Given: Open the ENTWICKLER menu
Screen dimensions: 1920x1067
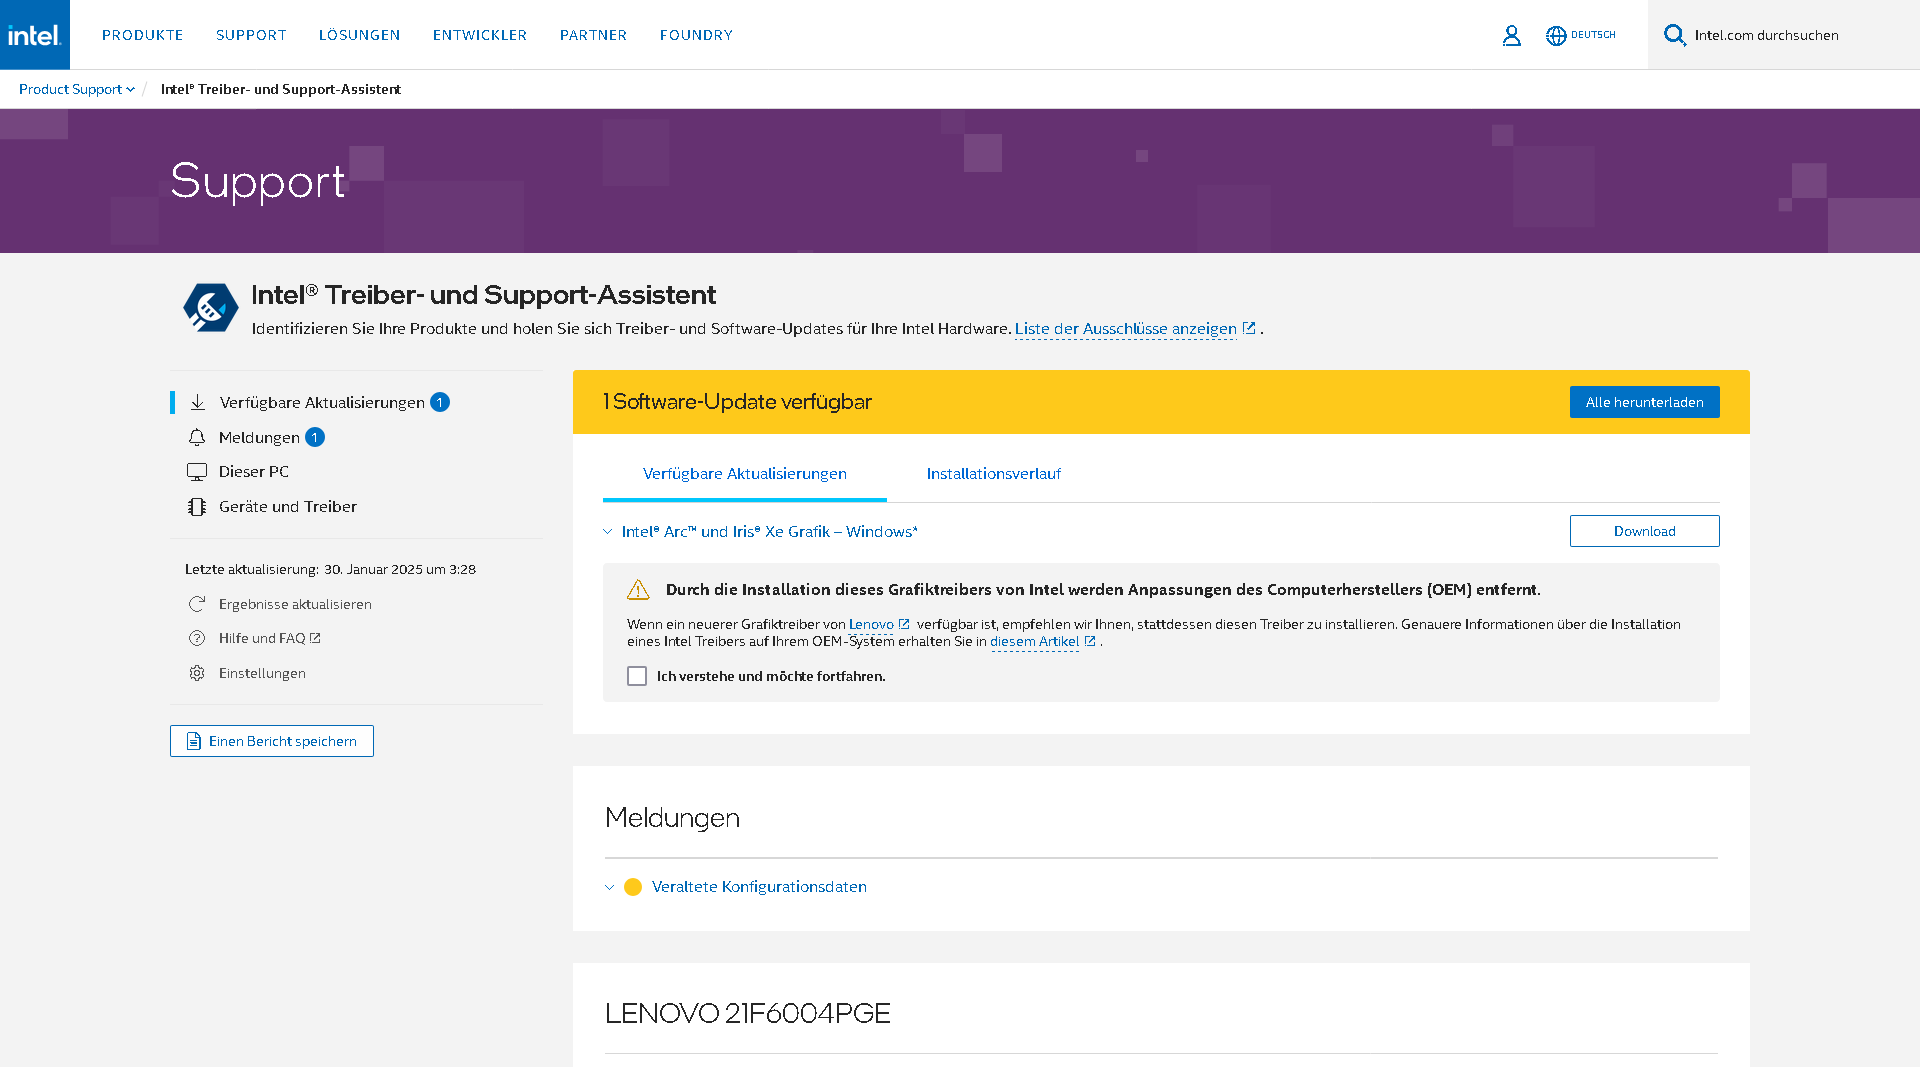Looking at the screenshot, I should pos(480,35).
